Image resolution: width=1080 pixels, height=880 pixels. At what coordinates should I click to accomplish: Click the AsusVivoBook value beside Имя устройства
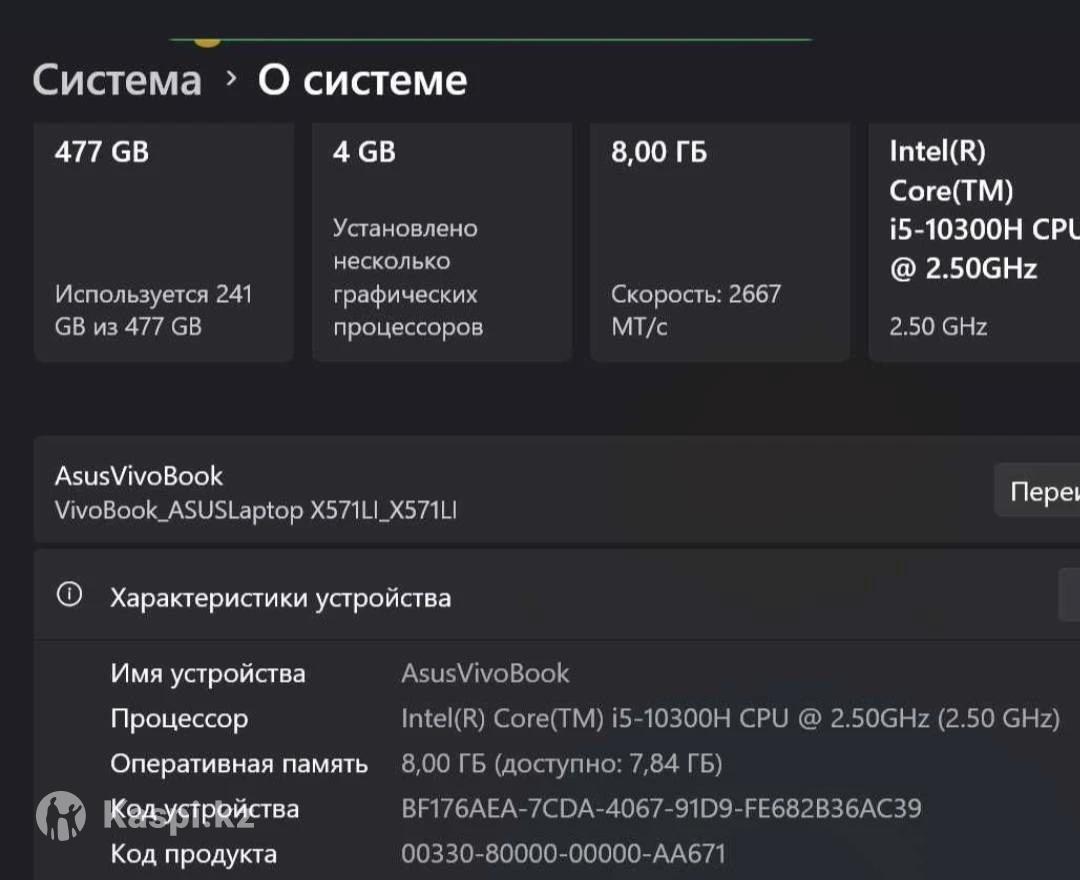coord(485,673)
